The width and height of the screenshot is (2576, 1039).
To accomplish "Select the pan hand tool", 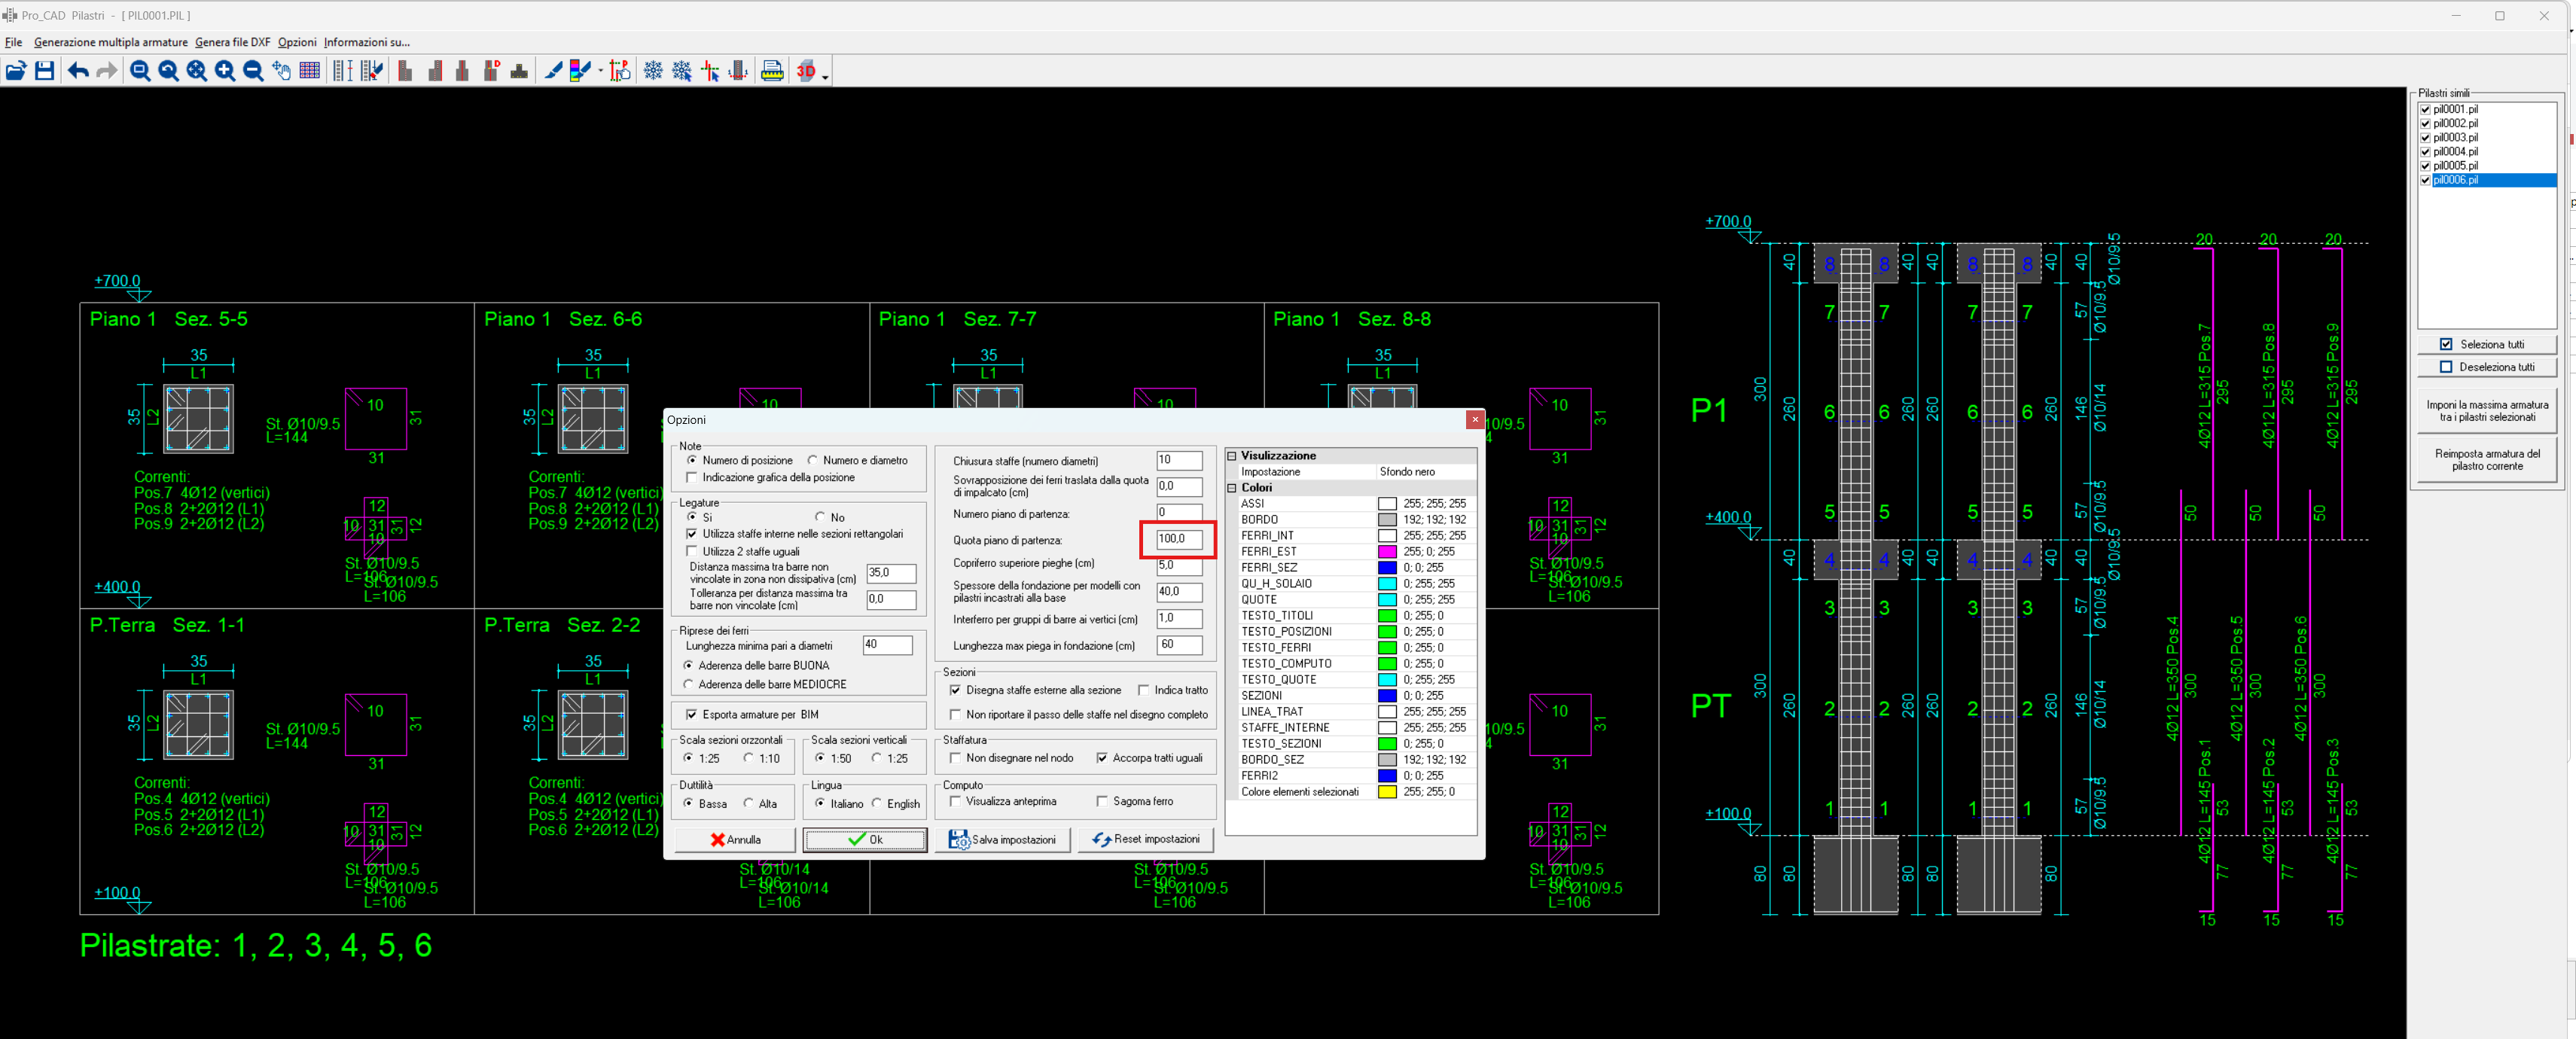I will coord(282,71).
